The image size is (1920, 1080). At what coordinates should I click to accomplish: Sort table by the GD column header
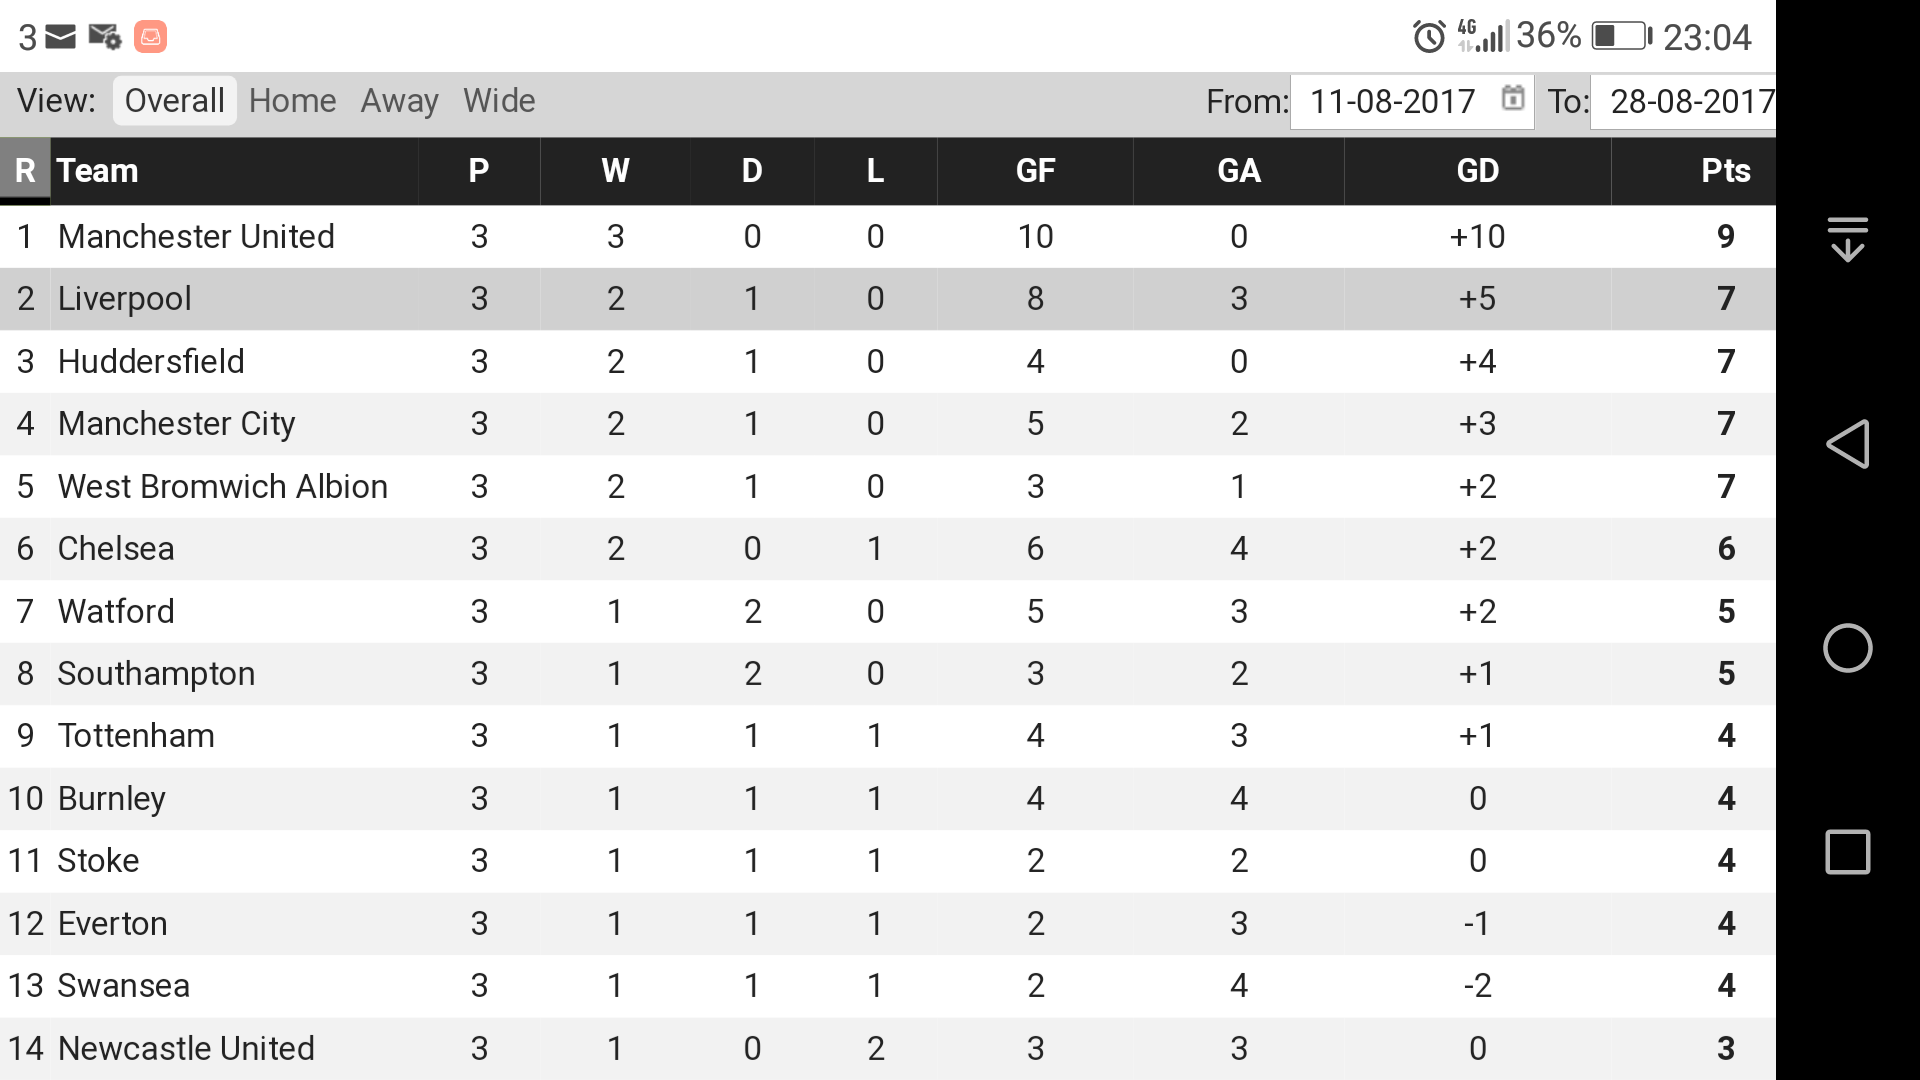click(1477, 171)
